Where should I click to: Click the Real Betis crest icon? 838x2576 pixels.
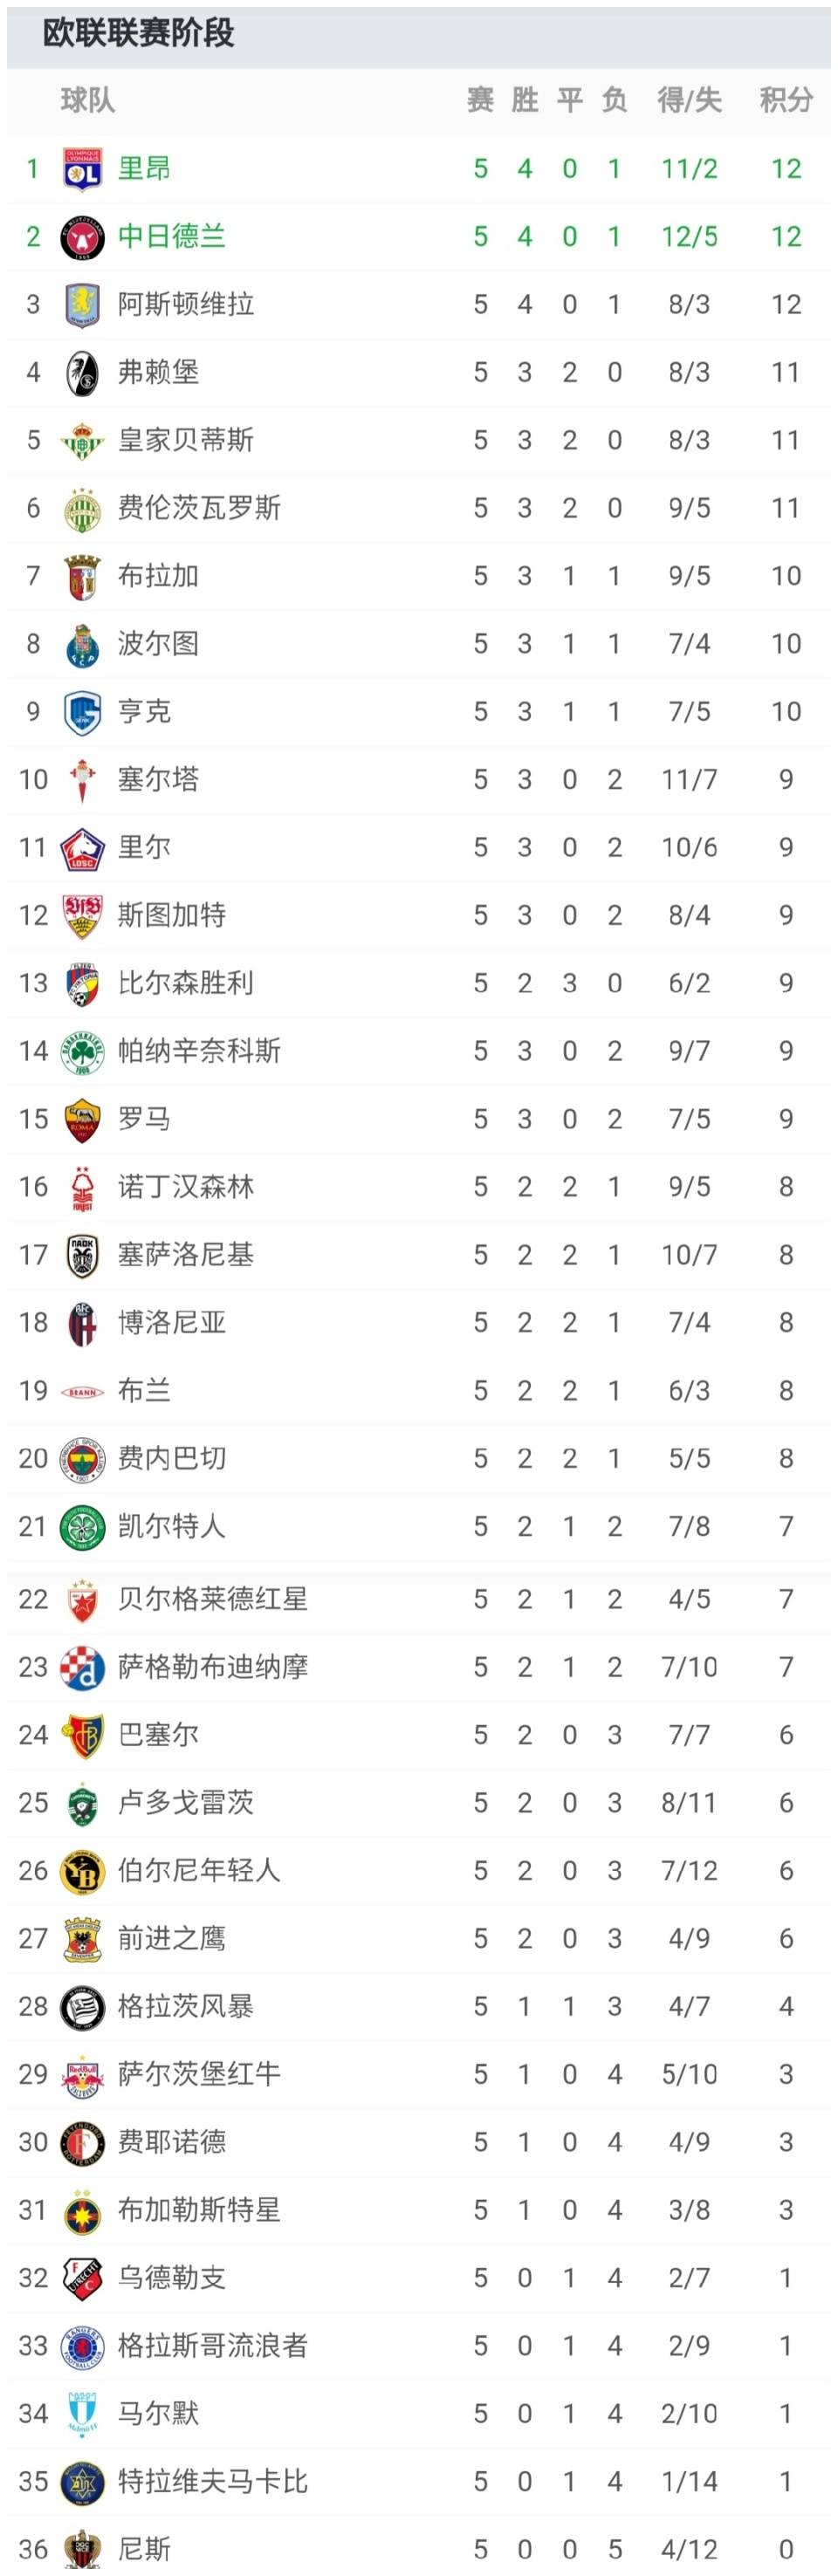[x=82, y=440]
